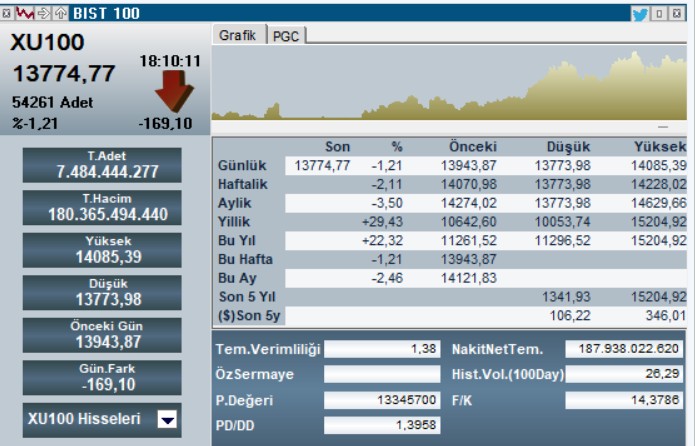This screenshot has width=695, height=446.
Task: Select the Bu Hafta row label
Action: click(245, 259)
